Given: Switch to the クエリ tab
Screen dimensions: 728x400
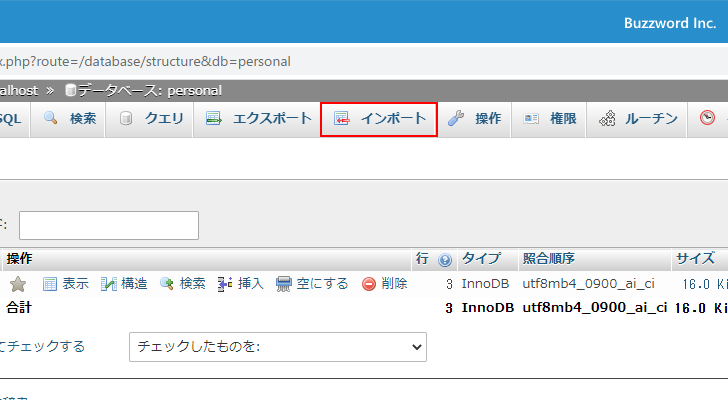Looking at the screenshot, I should [x=151, y=119].
